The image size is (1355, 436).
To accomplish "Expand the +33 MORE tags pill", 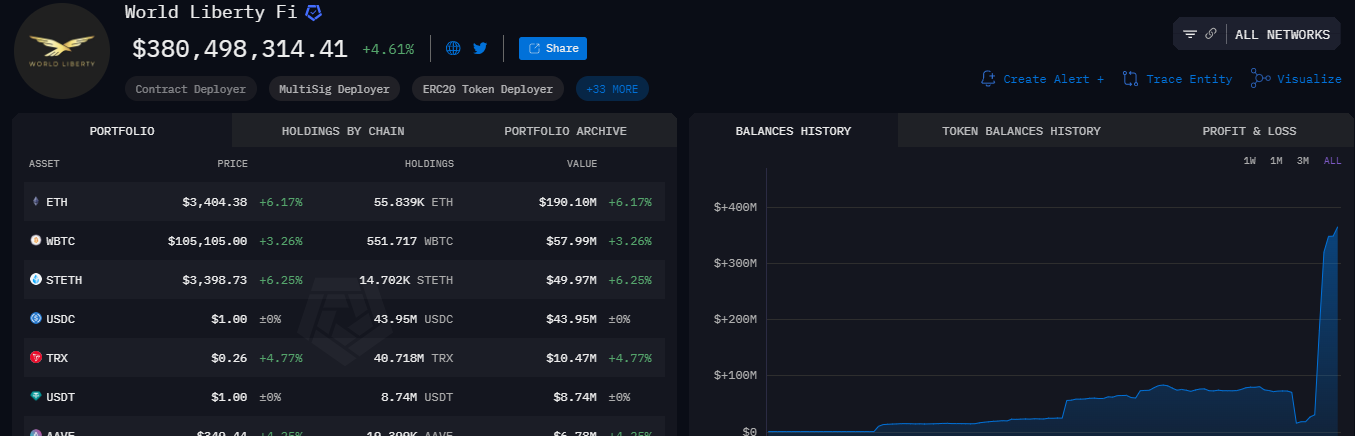I will (612, 89).
